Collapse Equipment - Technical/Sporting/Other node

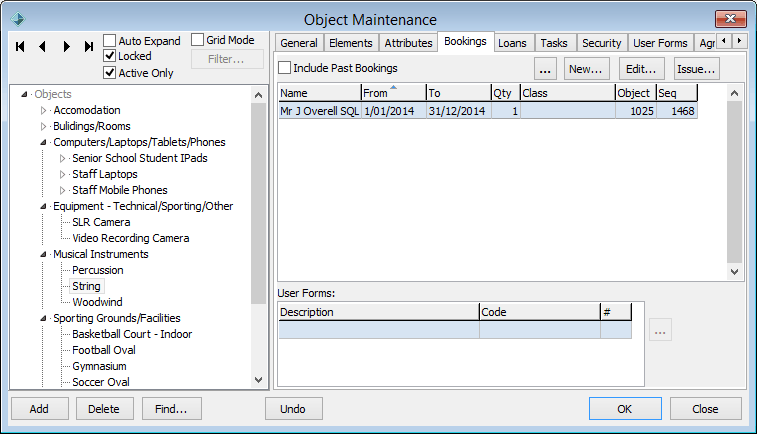[43, 207]
